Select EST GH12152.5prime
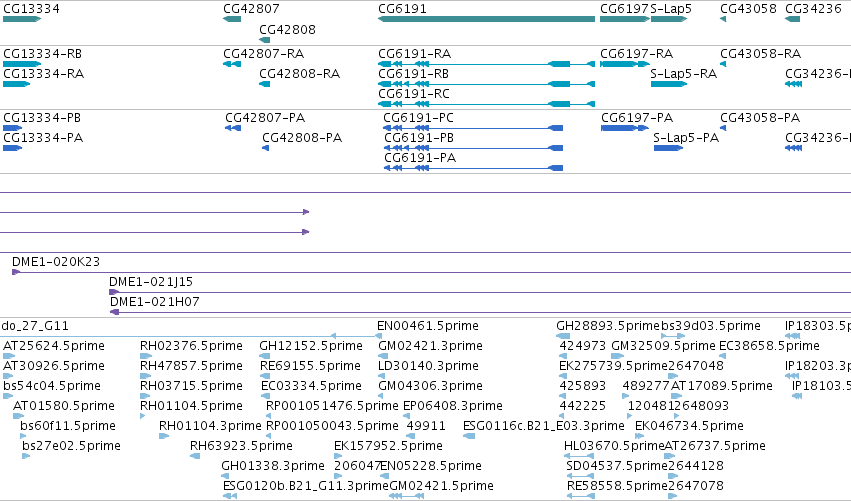The image size is (851, 501). point(311,346)
